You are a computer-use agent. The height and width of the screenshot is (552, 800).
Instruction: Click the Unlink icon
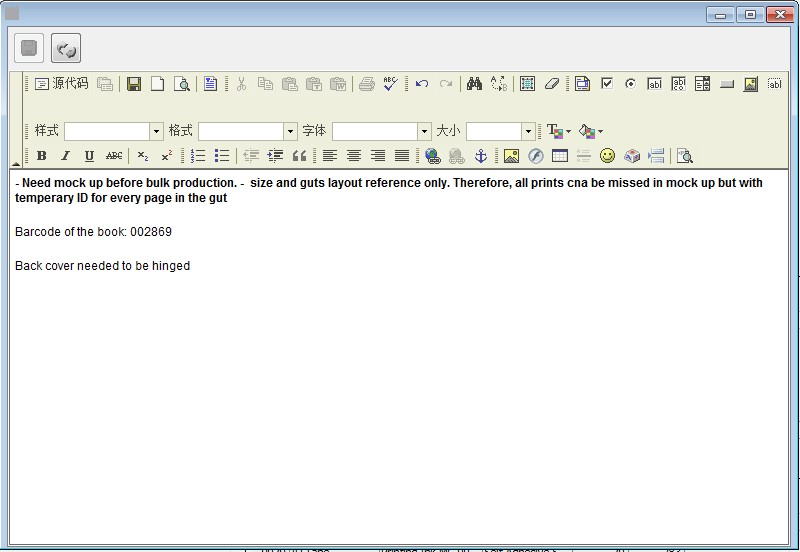(x=457, y=156)
